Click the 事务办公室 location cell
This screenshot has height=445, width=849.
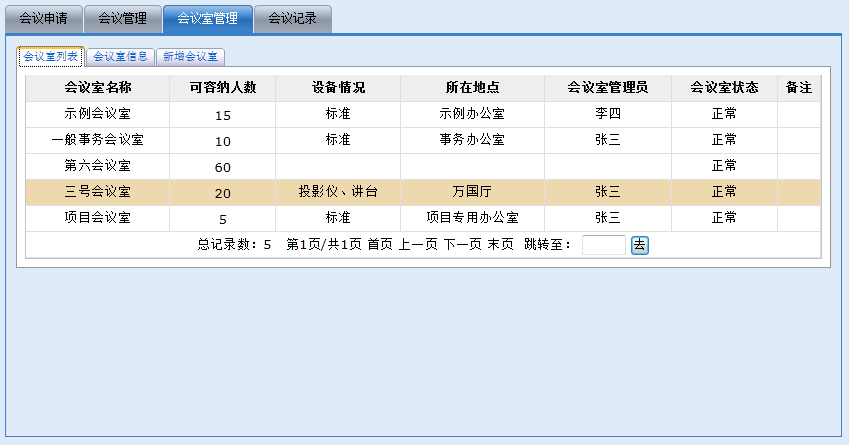point(472,140)
